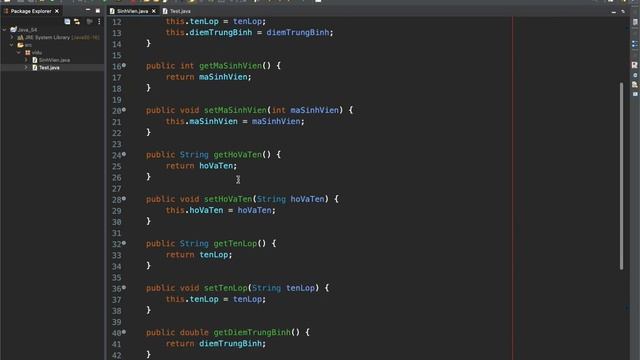
Task: Collapse the Java_54 project node
Action: point(4,30)
